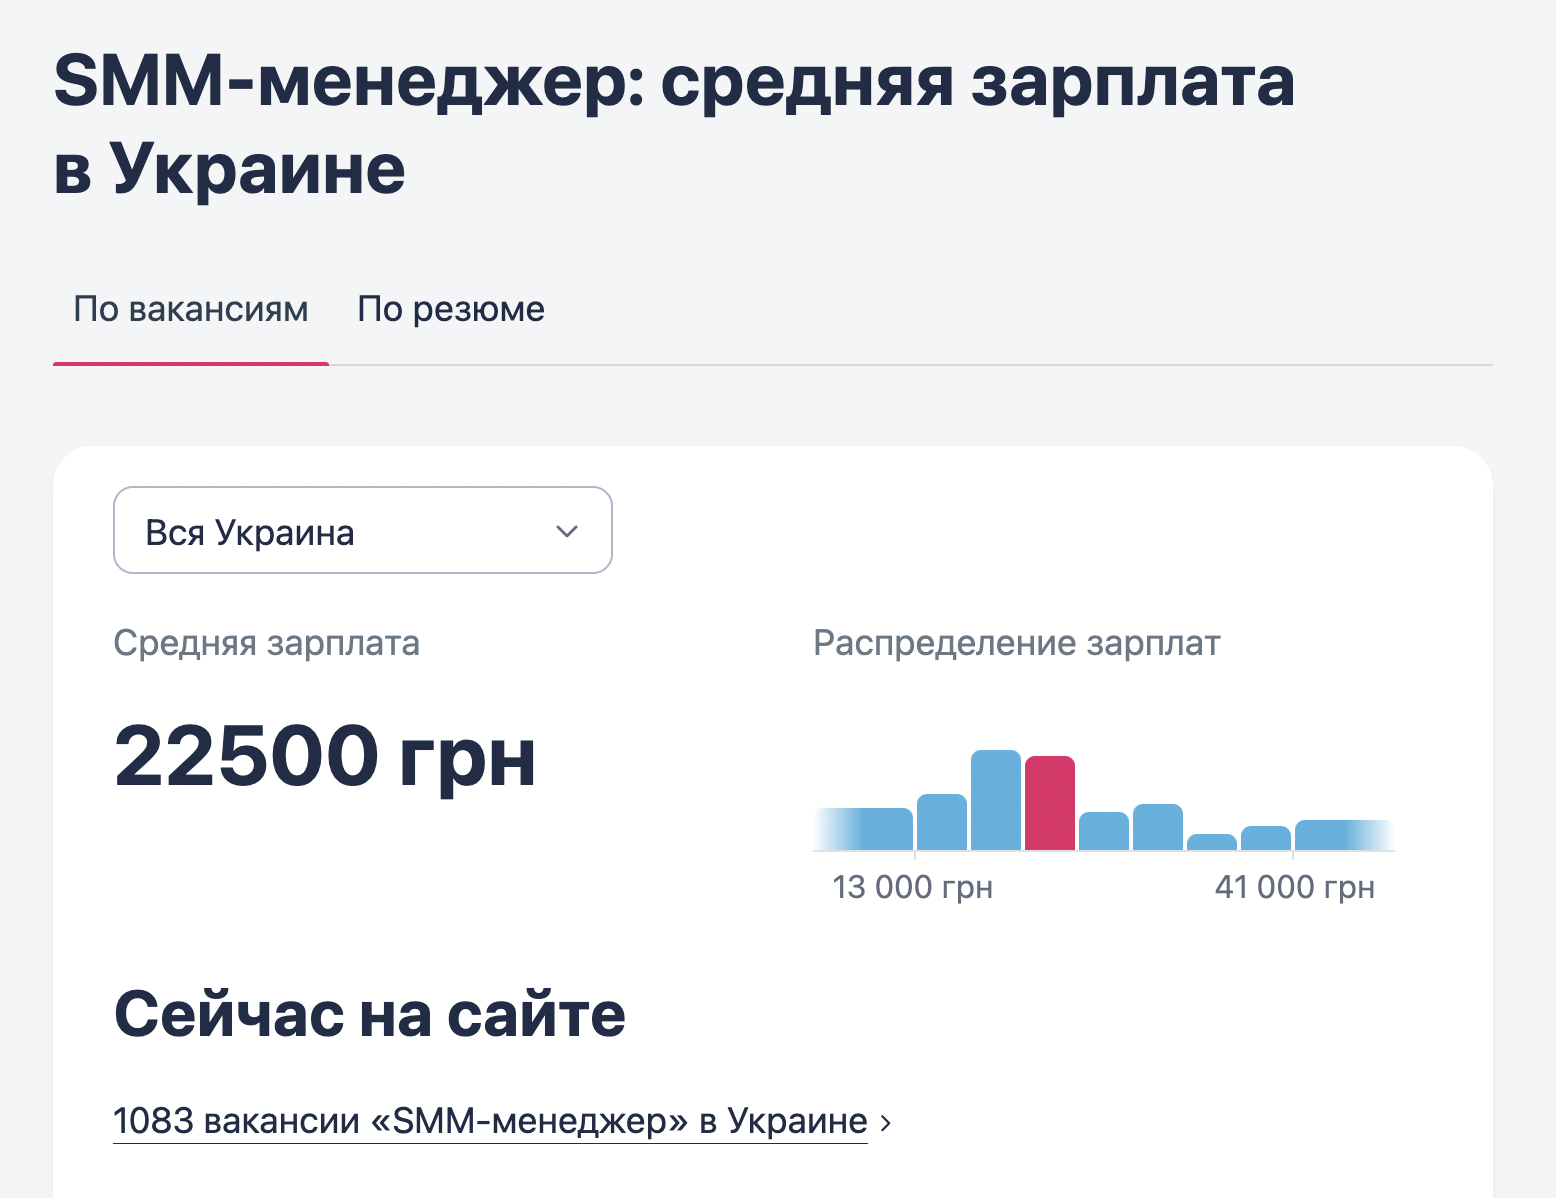Switch to the «По резюме» tab
1556x1198 pixels.
tap(450, 309)
